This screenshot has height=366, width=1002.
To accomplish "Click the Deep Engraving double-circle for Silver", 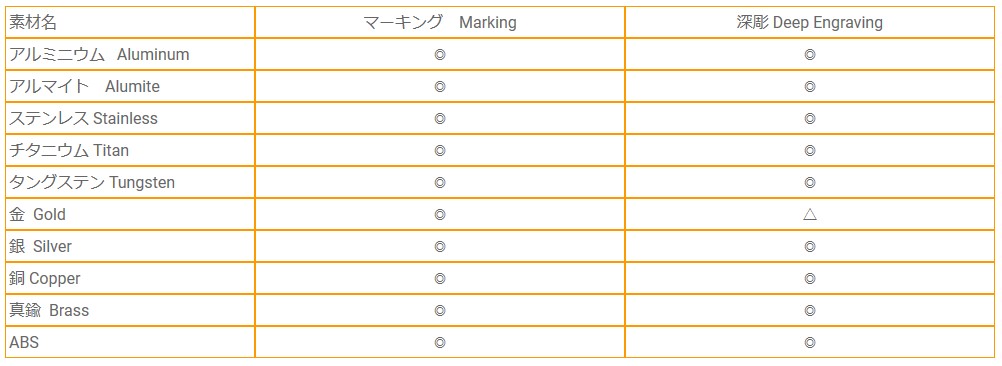I will click(810, 247).
